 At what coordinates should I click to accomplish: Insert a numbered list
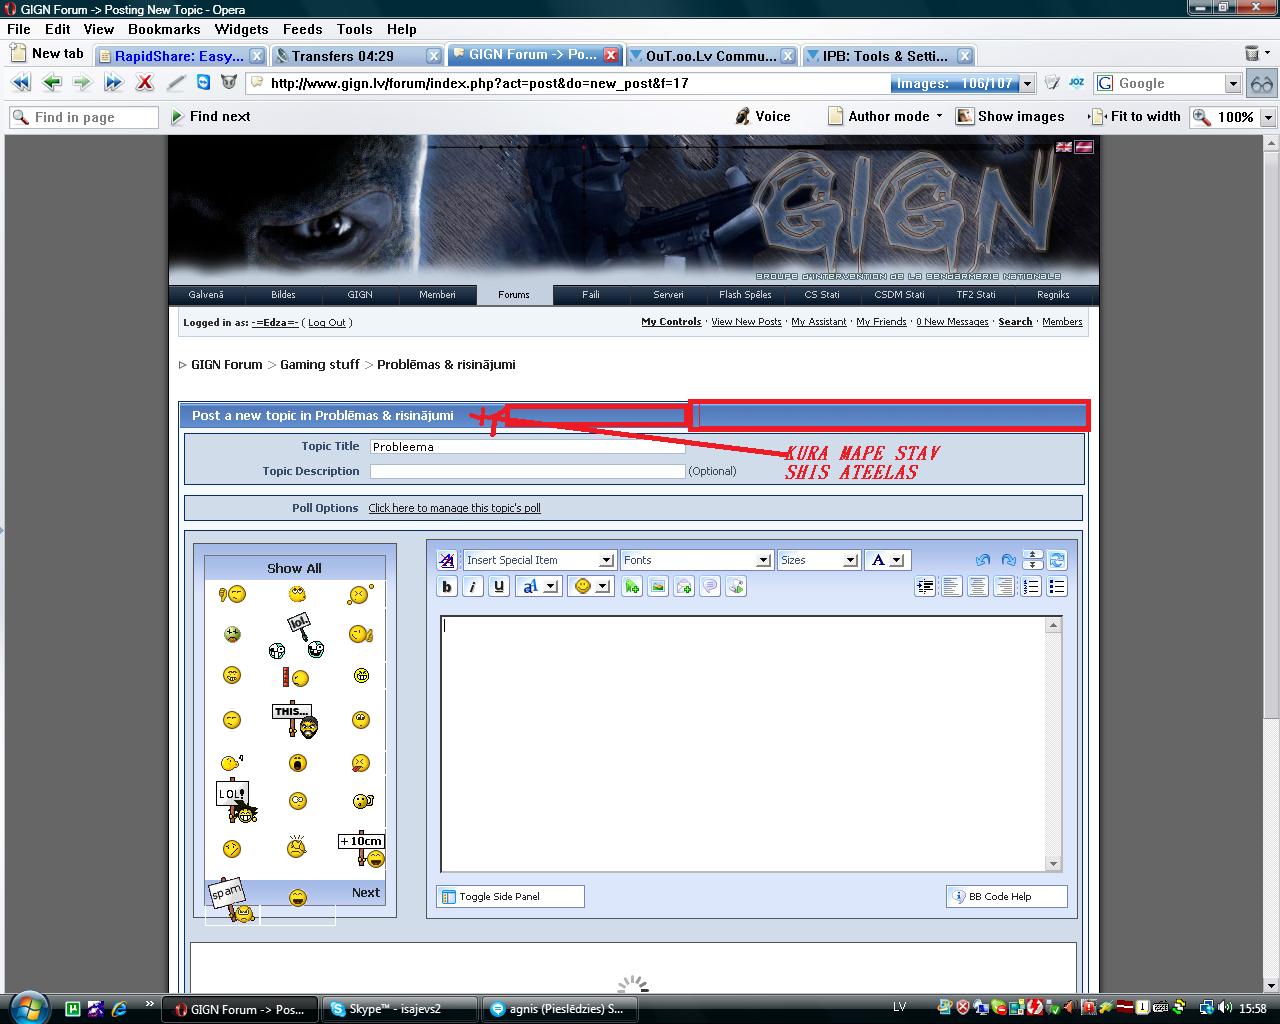[1031, 587]
